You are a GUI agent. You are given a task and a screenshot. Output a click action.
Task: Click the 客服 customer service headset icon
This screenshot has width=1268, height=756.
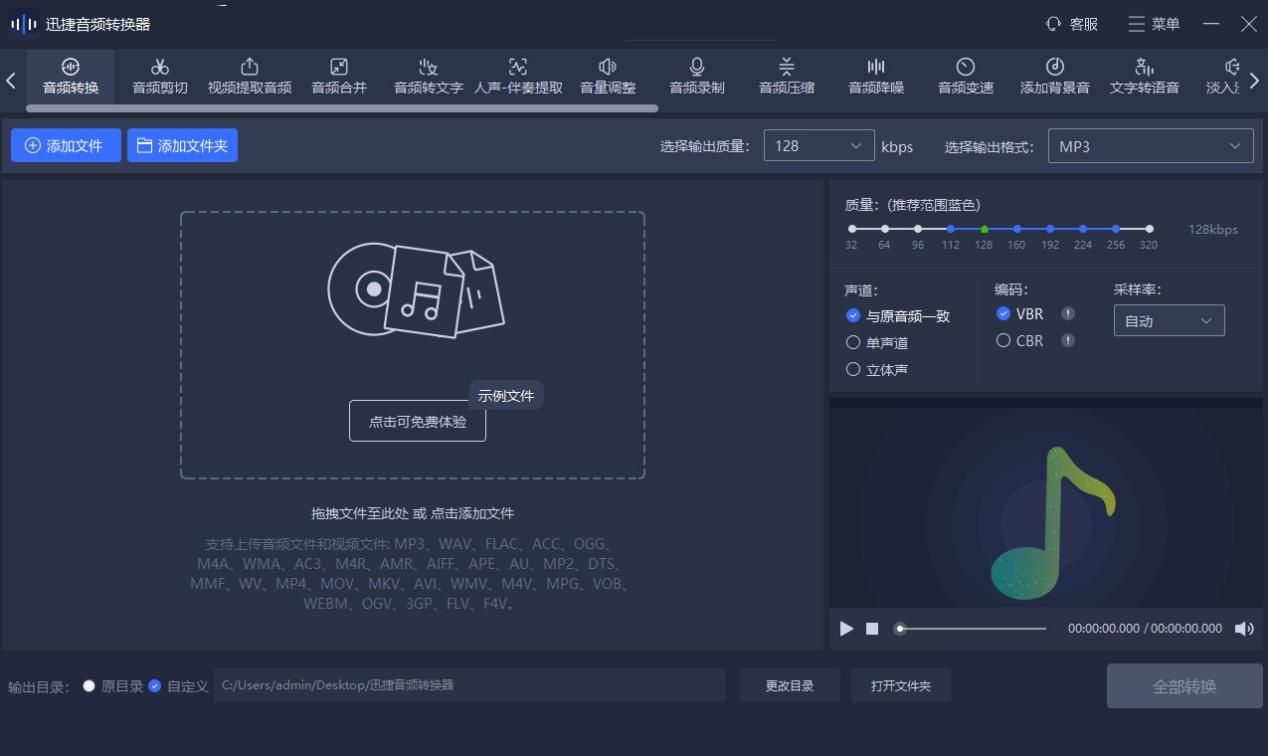pos(1053,24)
